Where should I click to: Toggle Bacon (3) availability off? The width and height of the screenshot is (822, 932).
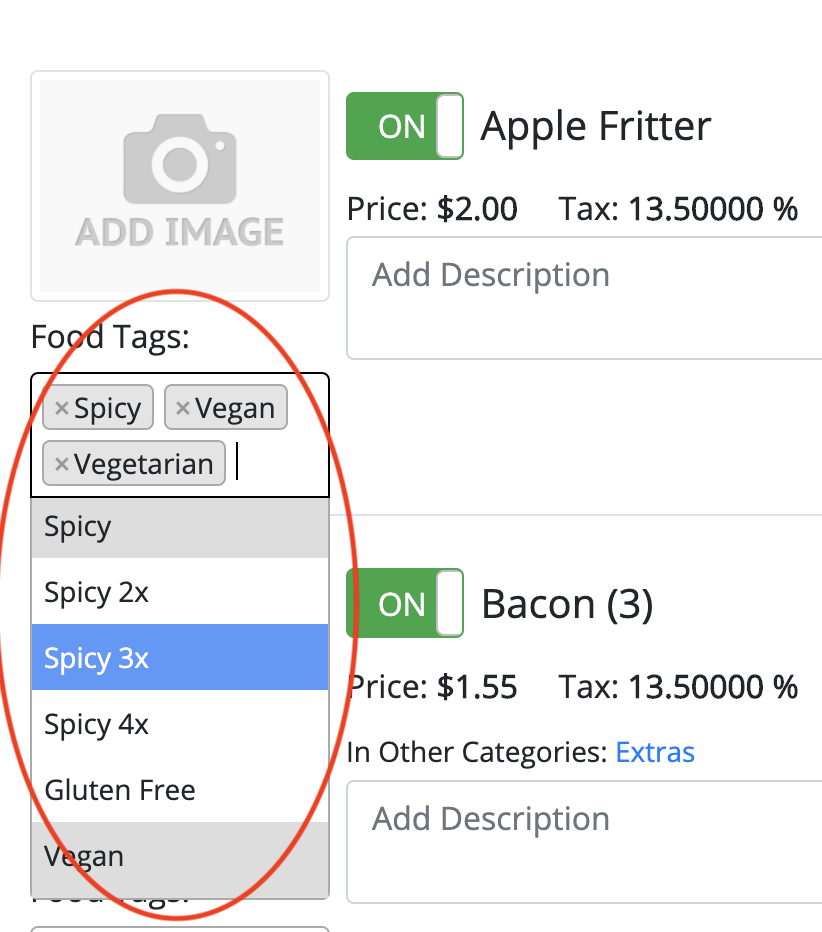point(404,603)
